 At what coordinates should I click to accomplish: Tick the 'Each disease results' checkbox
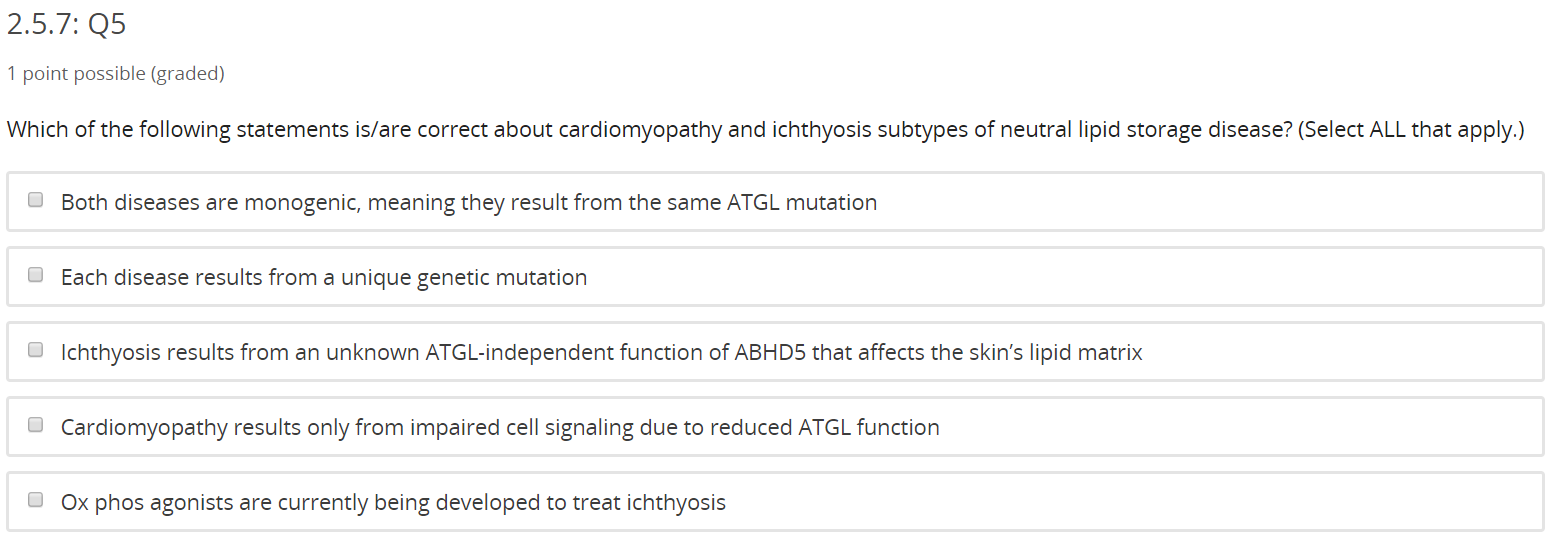coord(36,275)
